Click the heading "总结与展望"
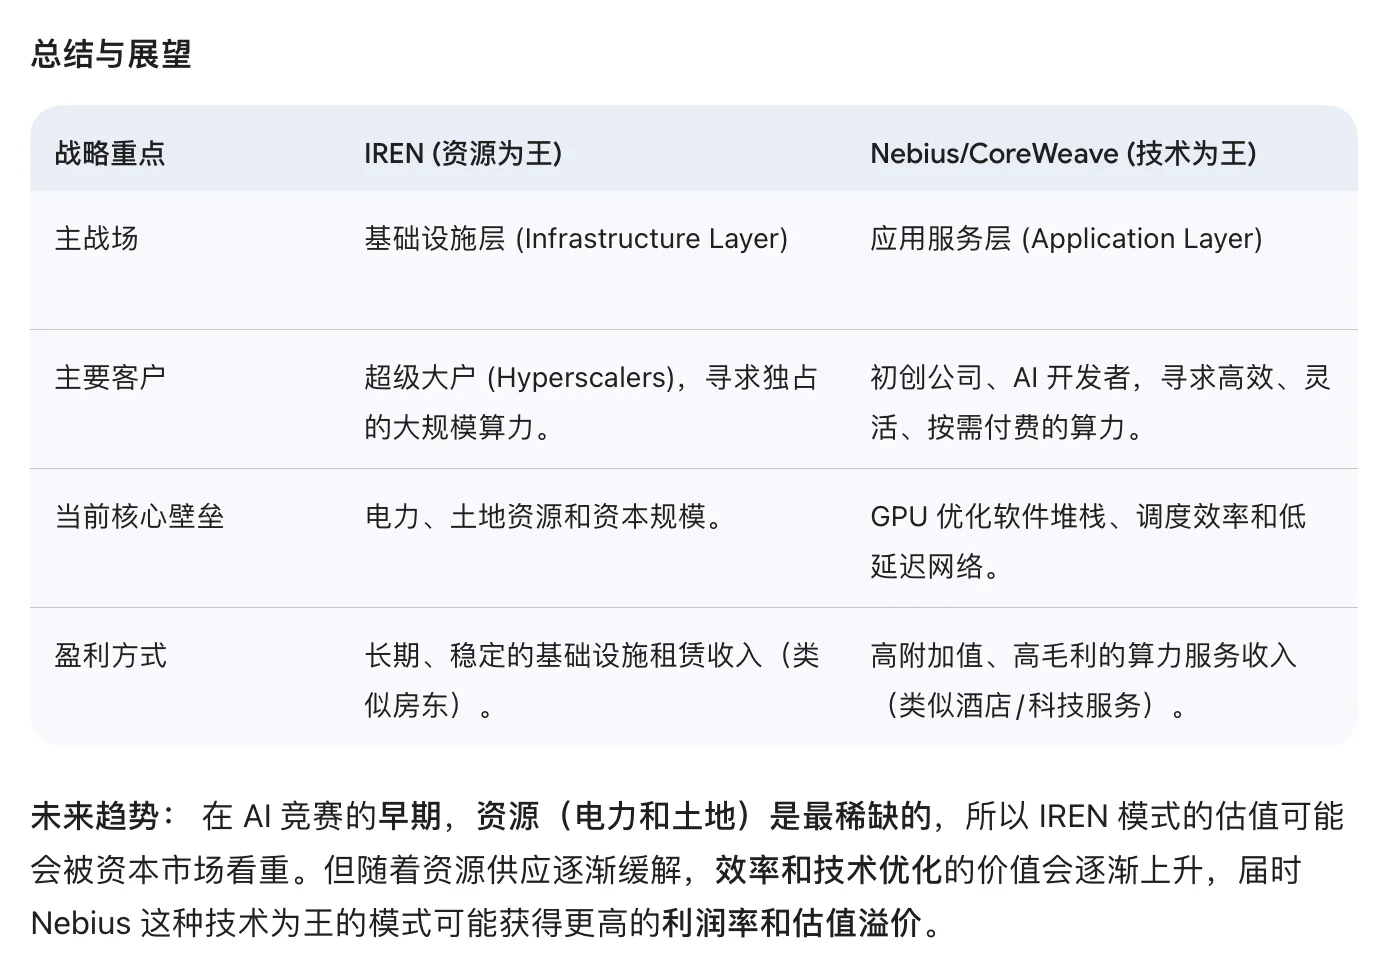Image resolution: width=1382 pixels, height=968 pixels. 111,54
